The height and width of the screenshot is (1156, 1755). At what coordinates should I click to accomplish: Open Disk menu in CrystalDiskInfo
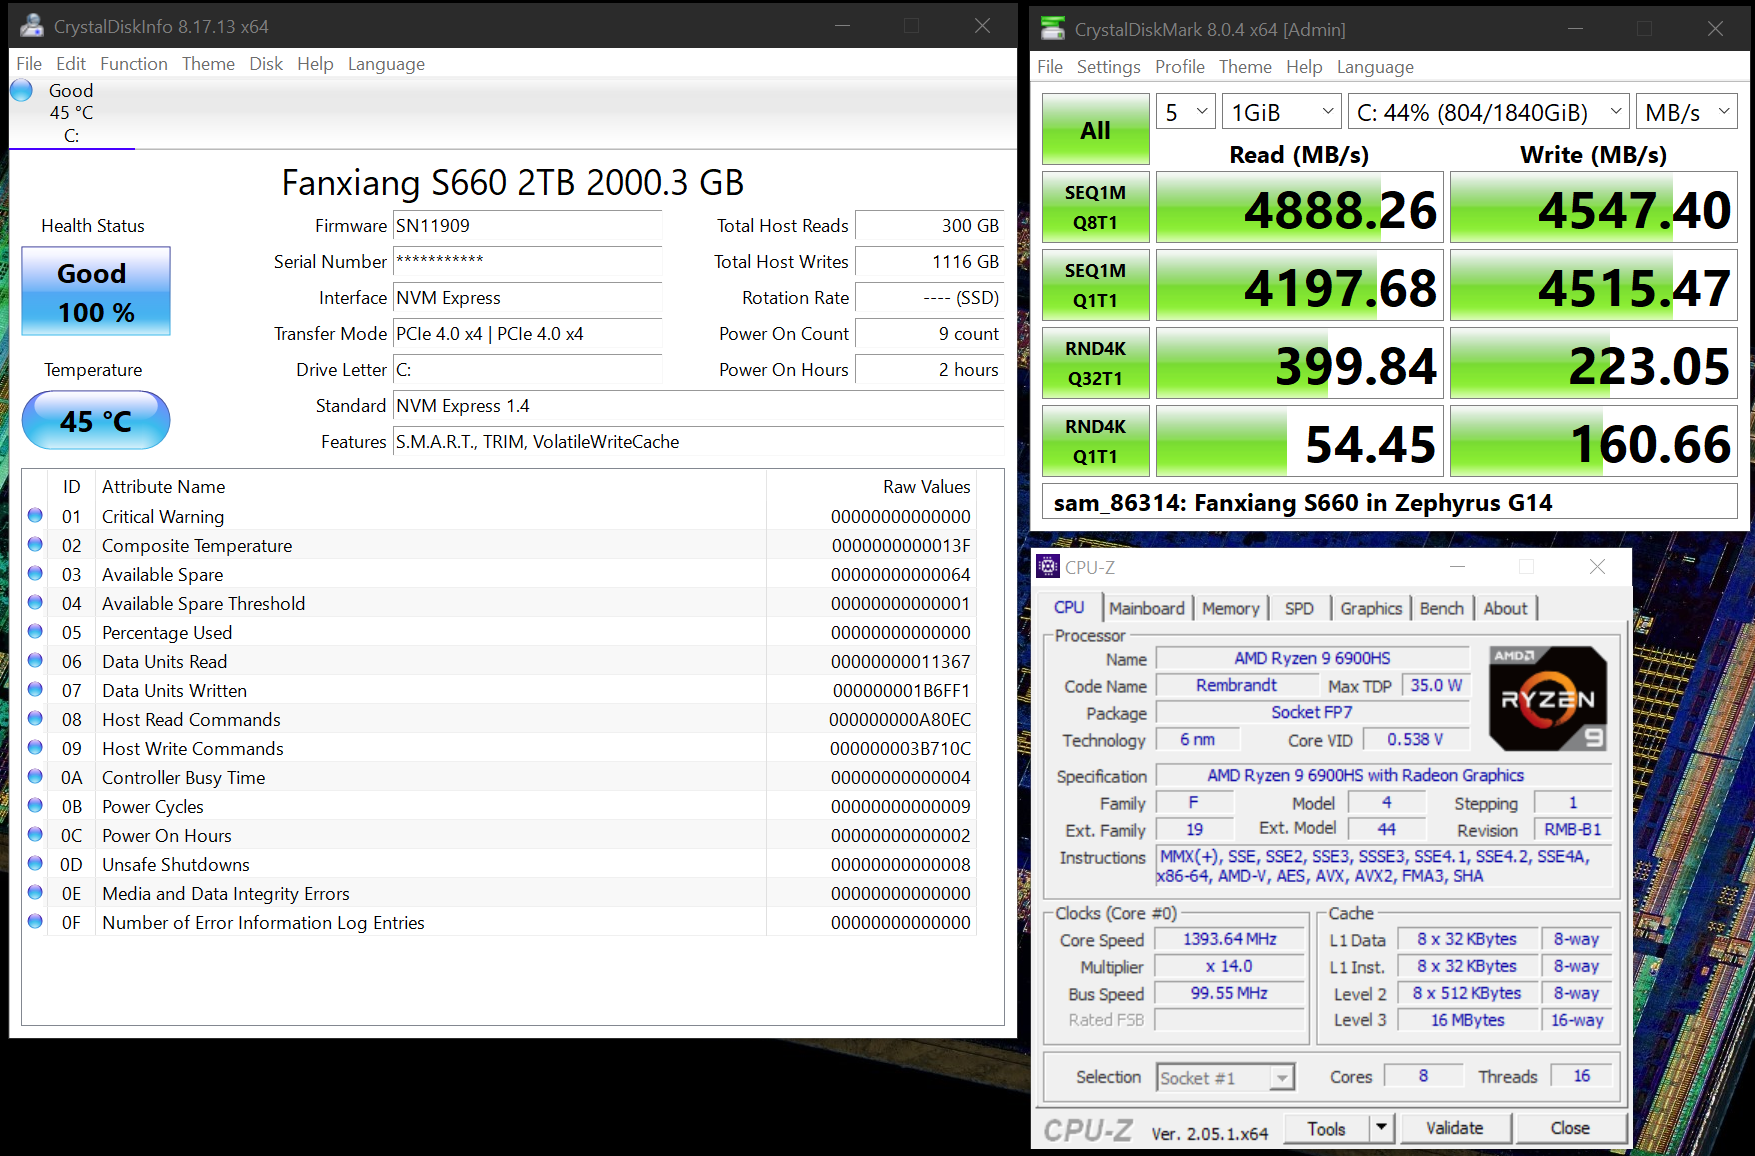pyautogui.click(x=266, y=64)
